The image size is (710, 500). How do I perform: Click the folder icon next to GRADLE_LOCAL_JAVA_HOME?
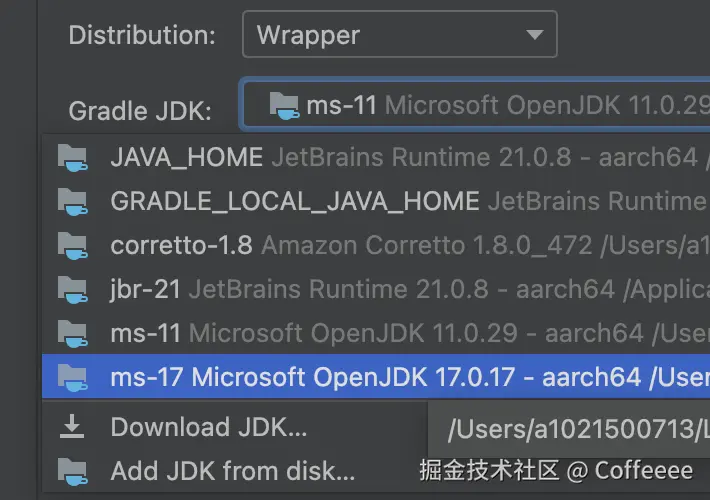(x=72, y=201)
